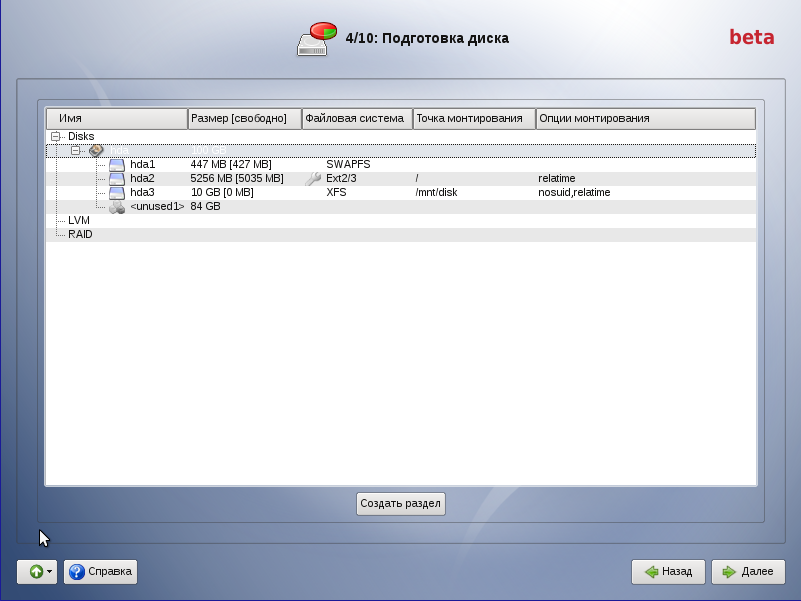Click the disk pie chart icon in header
The width and height of the screenshot is (801, 601).
tap(317, 39)
